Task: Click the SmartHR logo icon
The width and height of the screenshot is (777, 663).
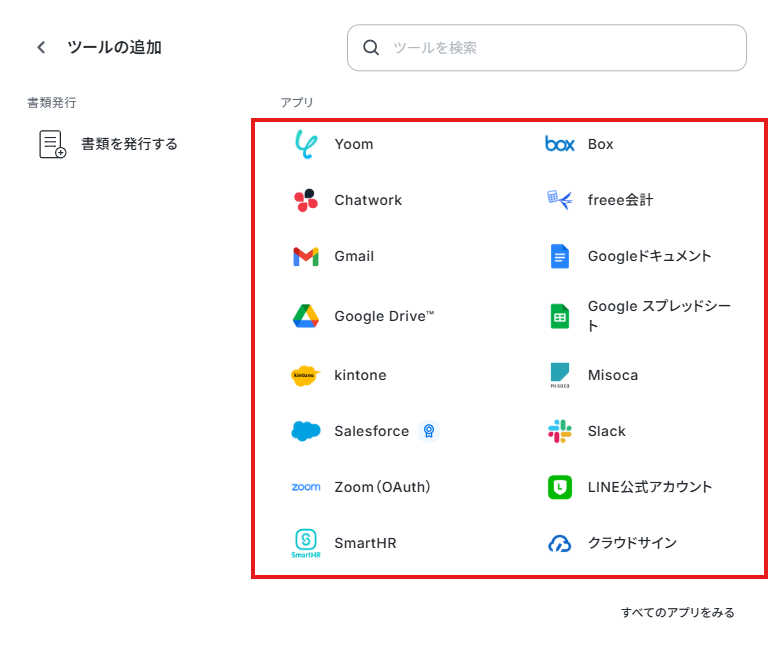Action: [306, 543]
